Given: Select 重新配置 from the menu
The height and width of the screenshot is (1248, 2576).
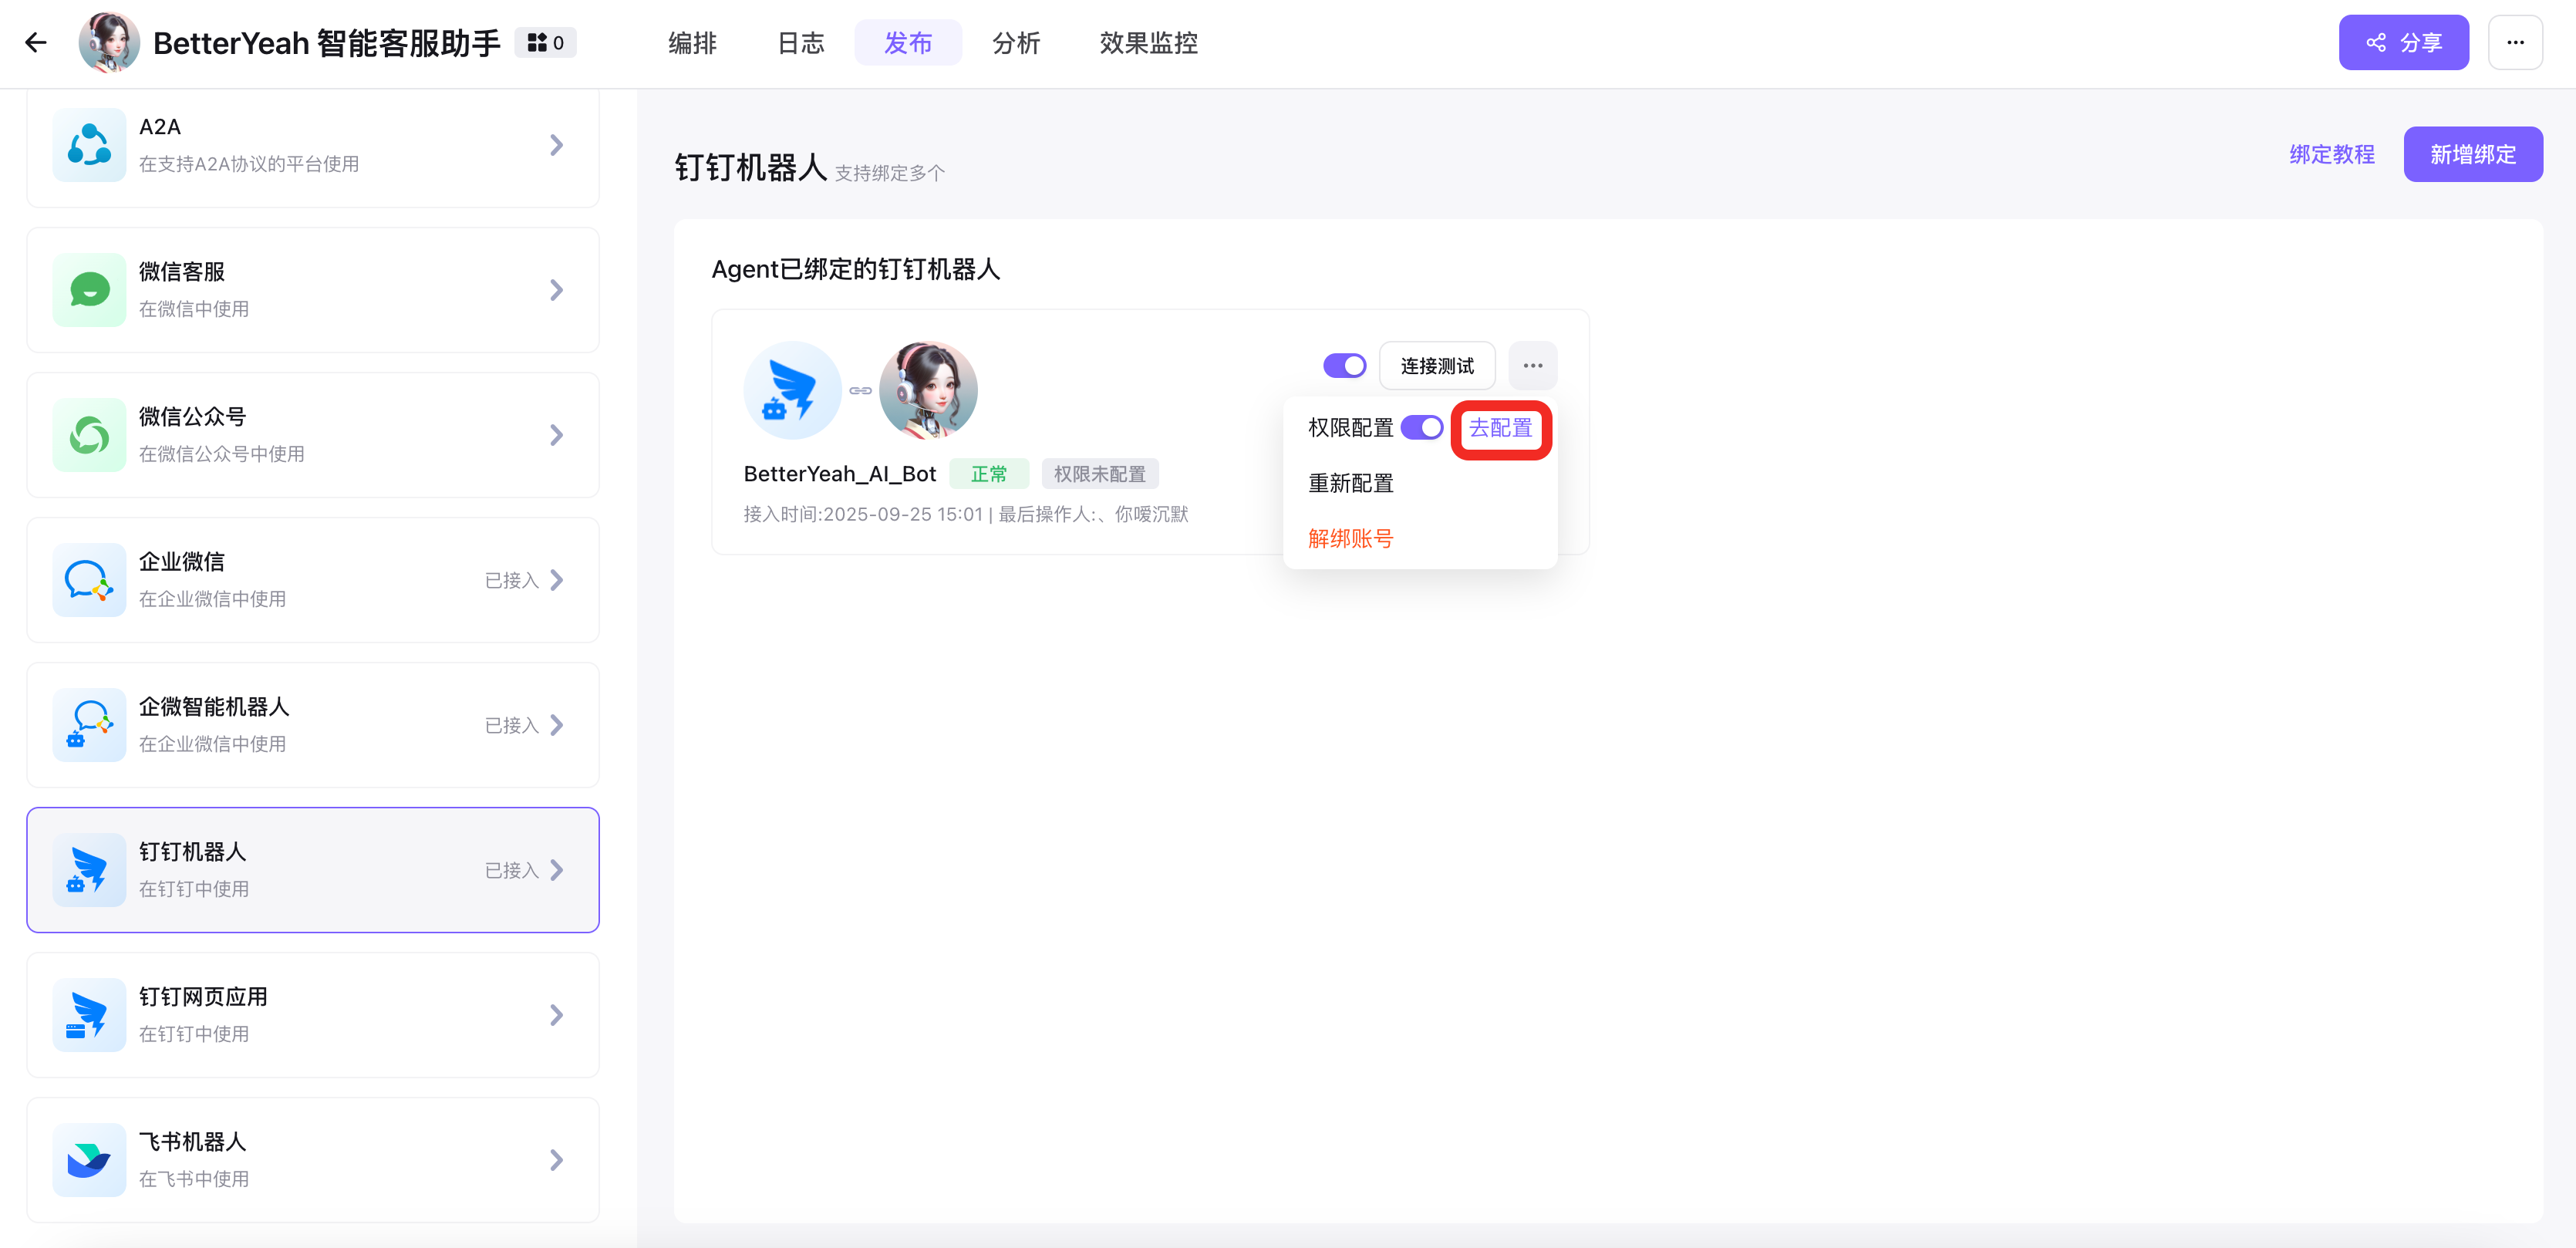Looking at the screenshot, I should tap(1350, 484).
